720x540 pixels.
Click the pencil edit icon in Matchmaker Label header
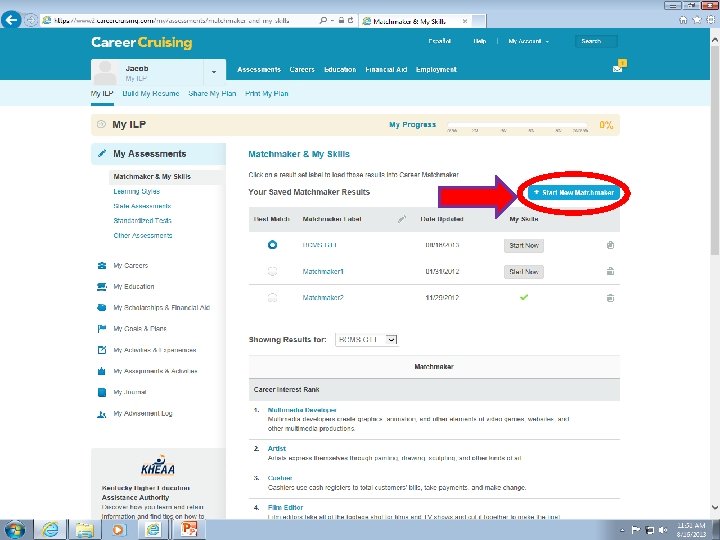click(x=402, y=219)
